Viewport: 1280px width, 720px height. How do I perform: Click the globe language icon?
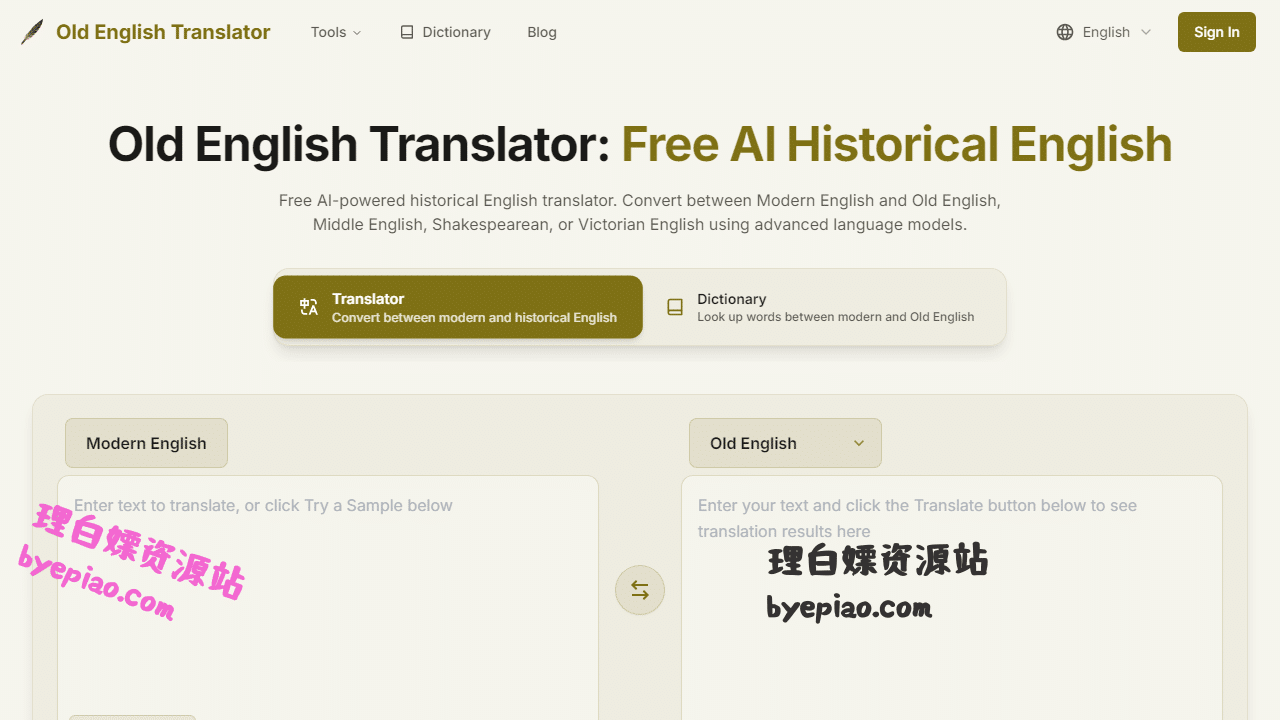tap(1065, 32)
